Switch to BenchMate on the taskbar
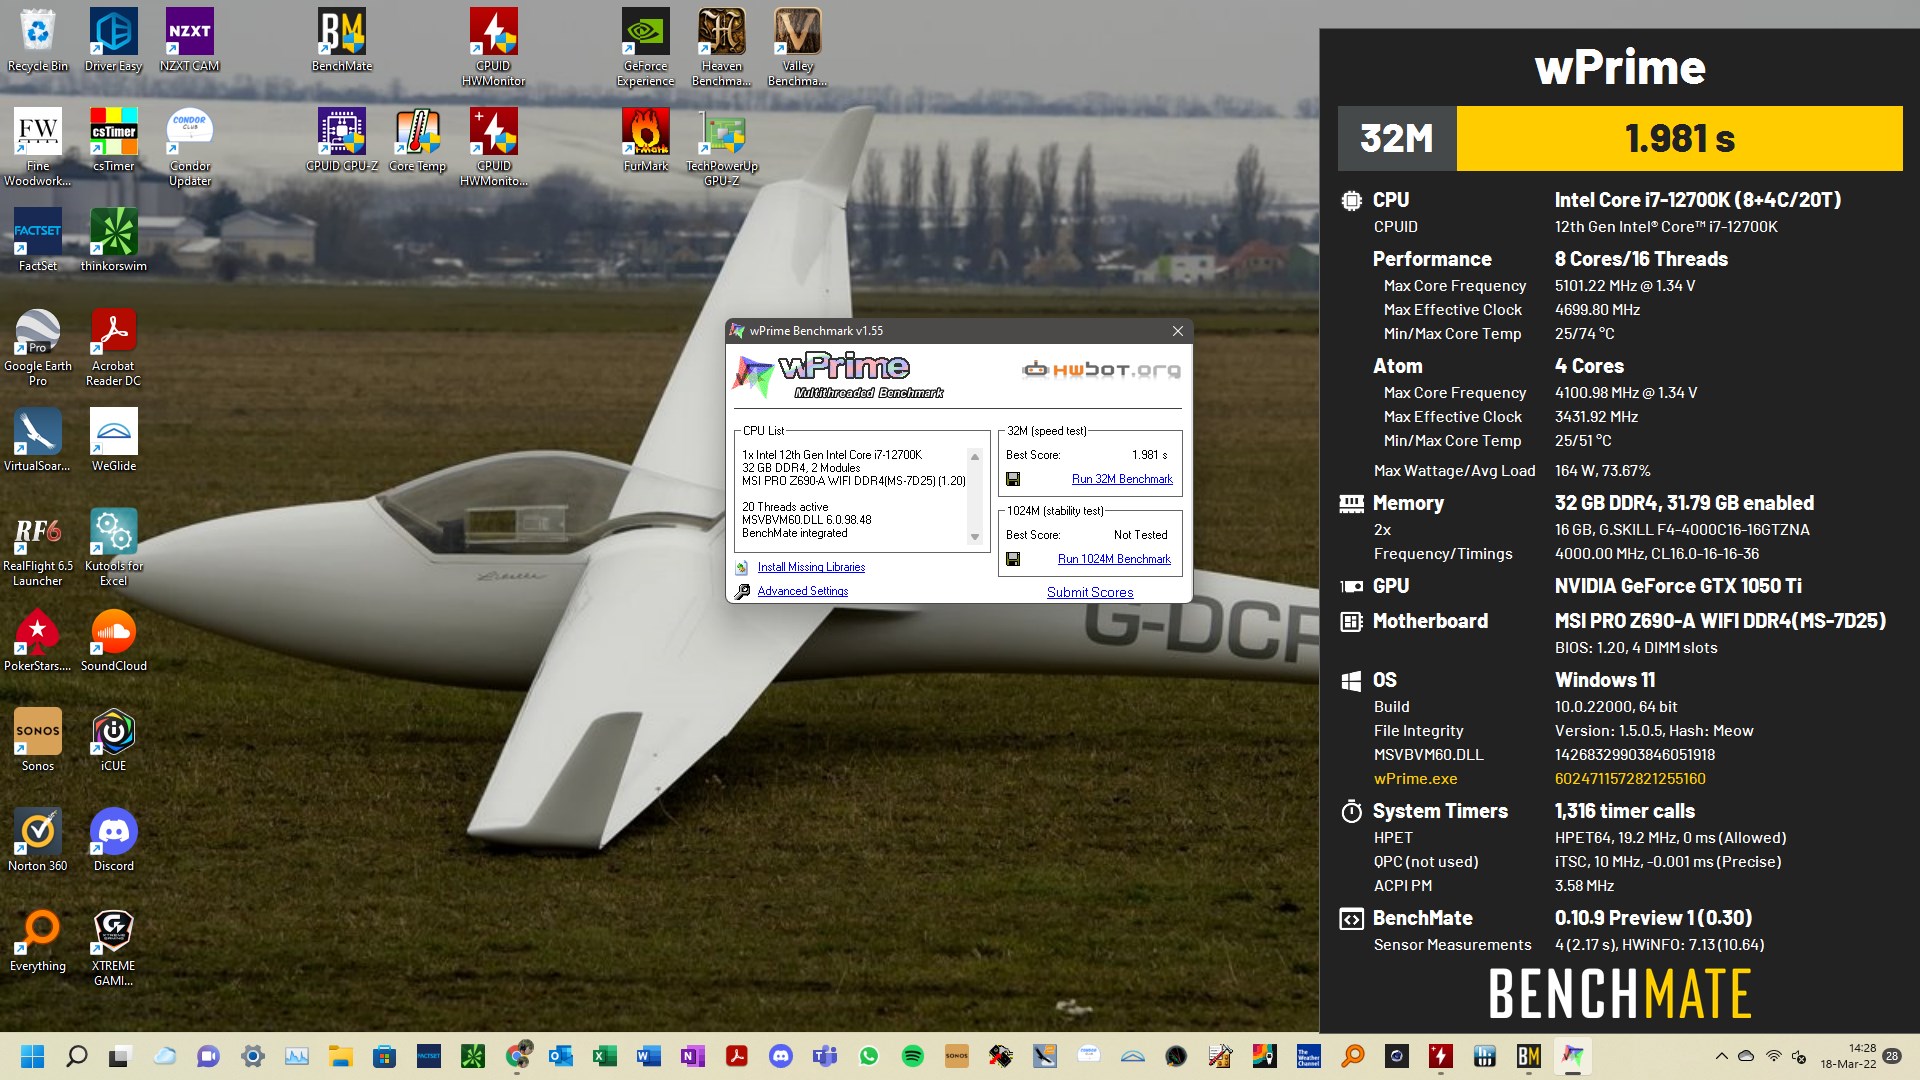Image resolution: width=1920 pixels, height=1080 pixels. point(1529,1056)
